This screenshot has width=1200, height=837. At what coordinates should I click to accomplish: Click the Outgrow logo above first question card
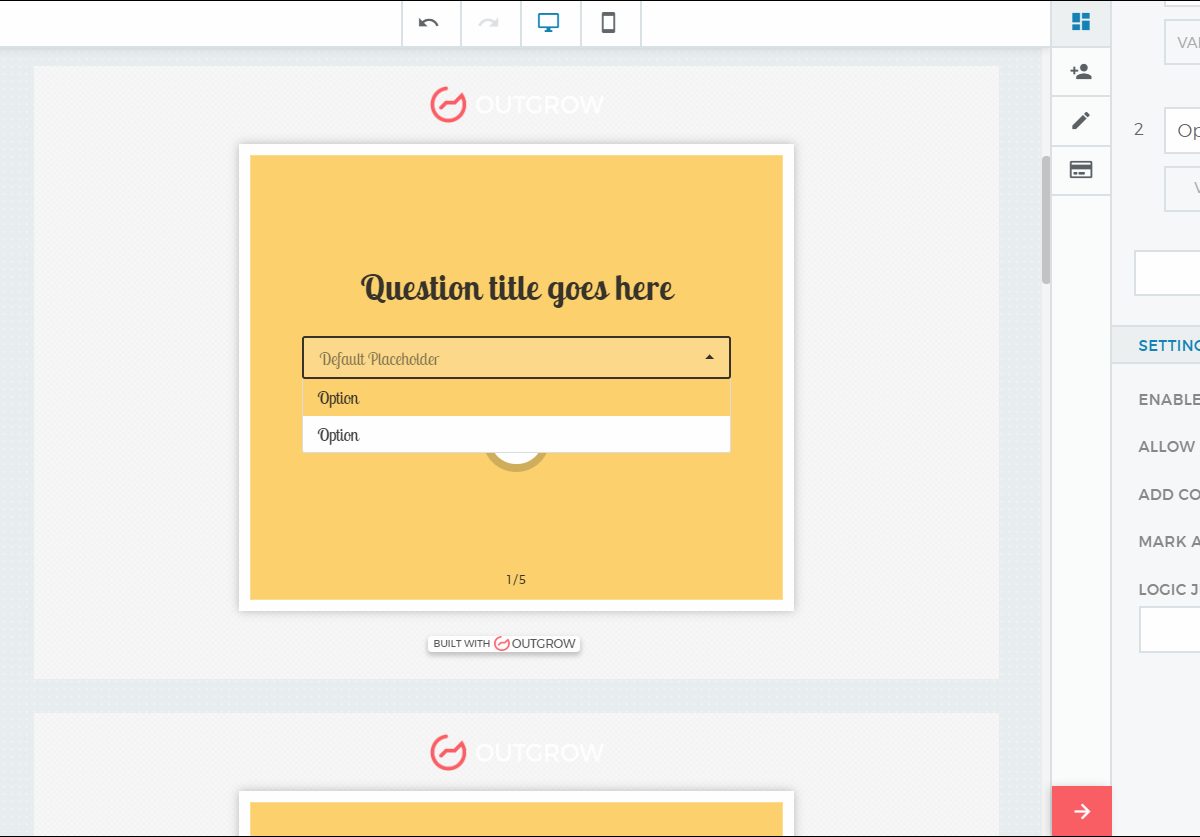click(517, 104)
